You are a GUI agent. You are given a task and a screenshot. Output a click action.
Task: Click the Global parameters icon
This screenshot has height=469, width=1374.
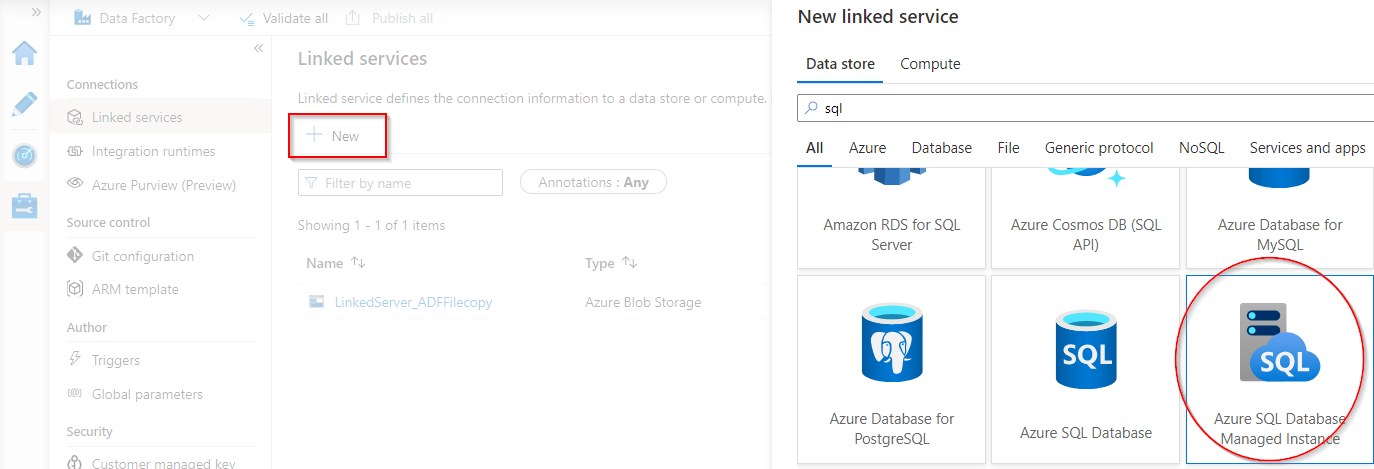click(x=75, y=394)
